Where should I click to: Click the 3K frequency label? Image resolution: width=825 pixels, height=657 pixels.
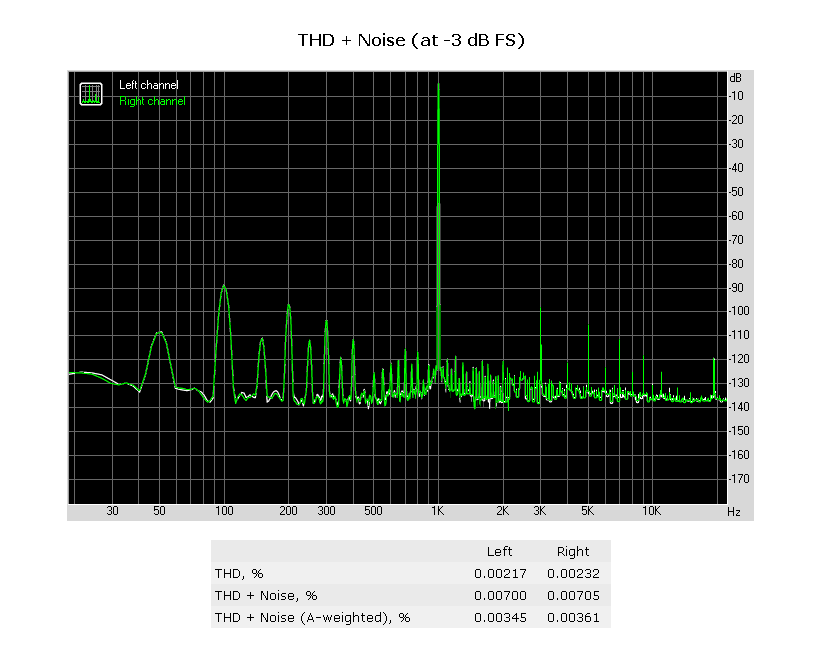point(540,511)
